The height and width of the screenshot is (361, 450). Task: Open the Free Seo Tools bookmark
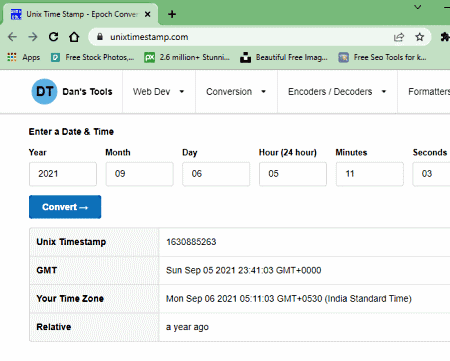click(382, 57)
